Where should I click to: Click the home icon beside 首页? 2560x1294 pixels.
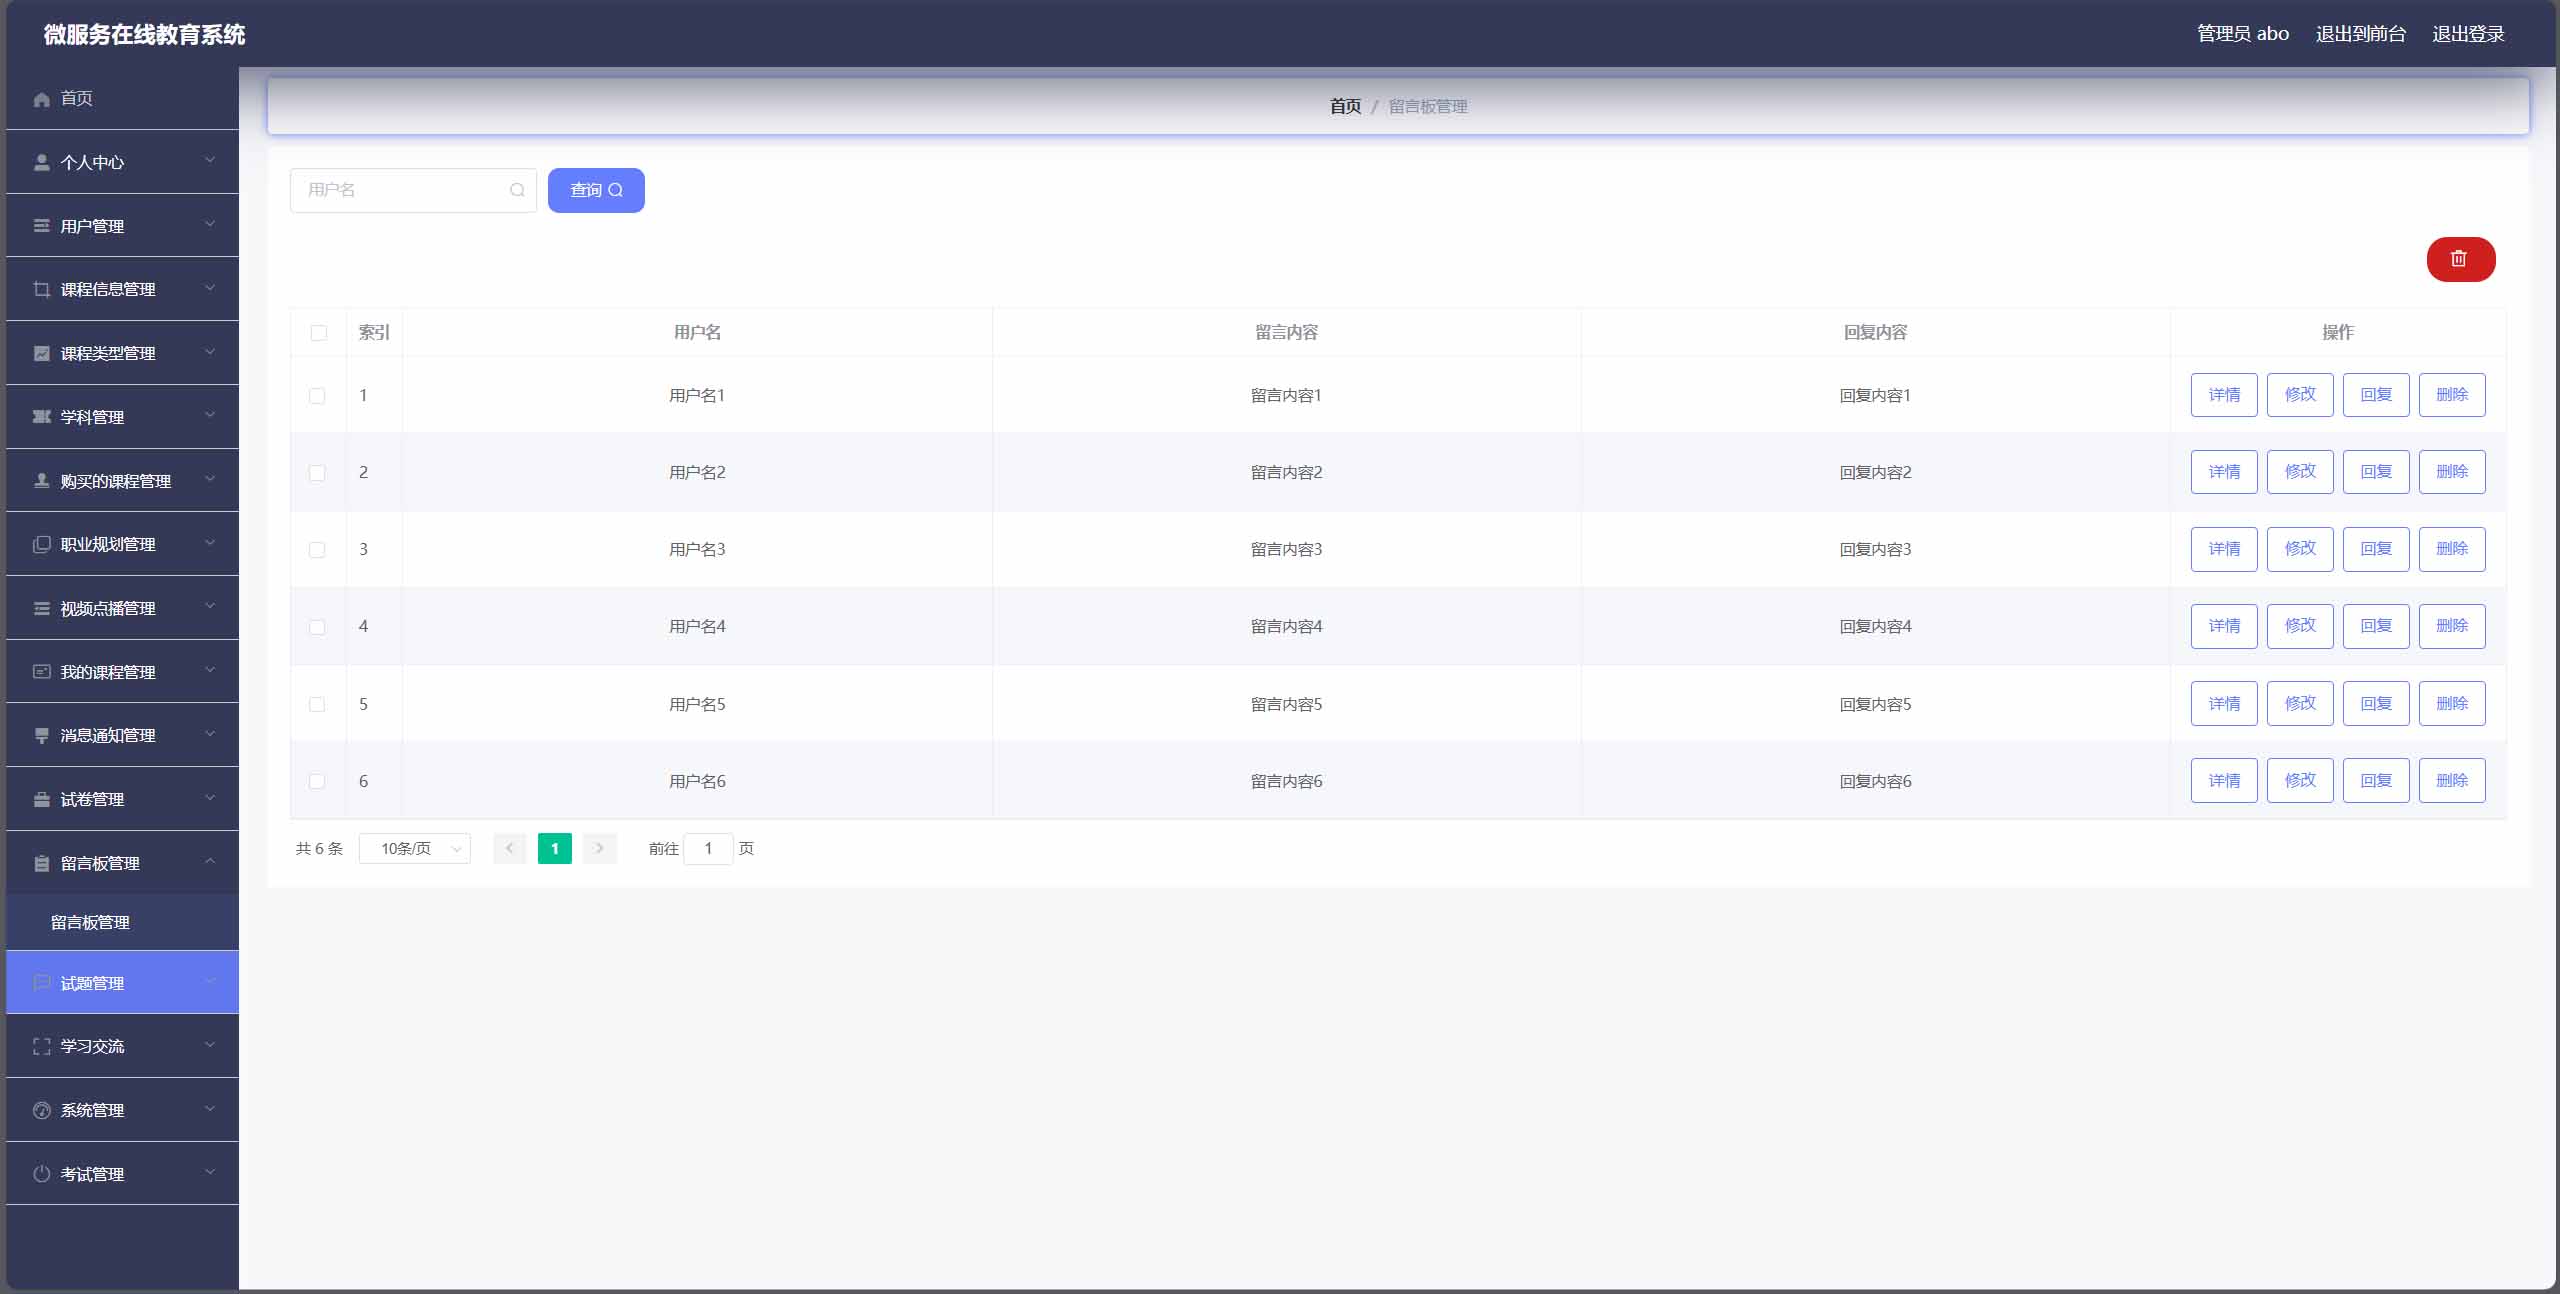click(x=41, y=99)
